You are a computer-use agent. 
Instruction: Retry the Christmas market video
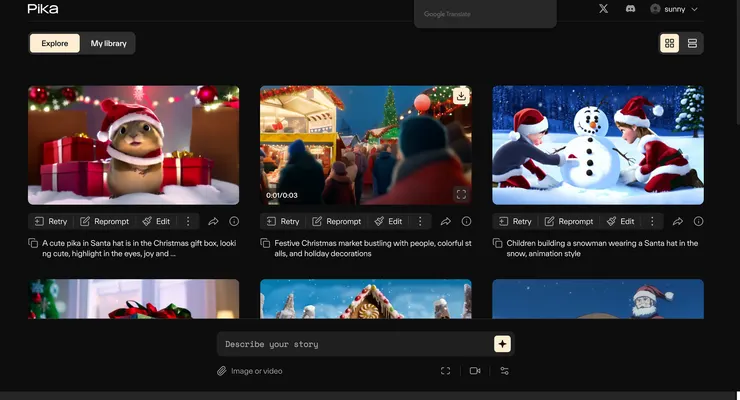click(x=283, y=221)
